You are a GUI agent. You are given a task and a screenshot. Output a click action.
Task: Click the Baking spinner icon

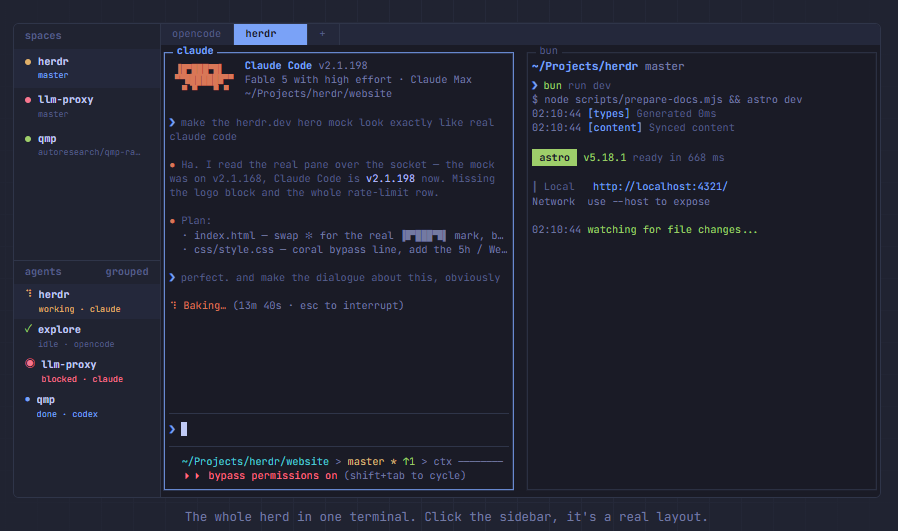click(174, 305)
